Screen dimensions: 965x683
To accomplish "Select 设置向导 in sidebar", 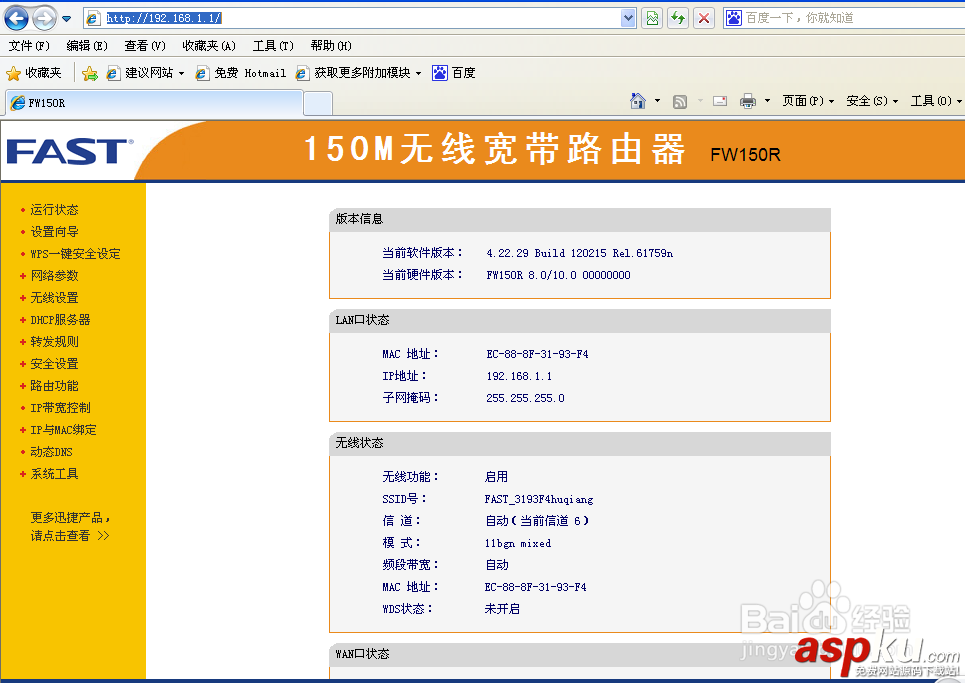I will click(54, 232).
